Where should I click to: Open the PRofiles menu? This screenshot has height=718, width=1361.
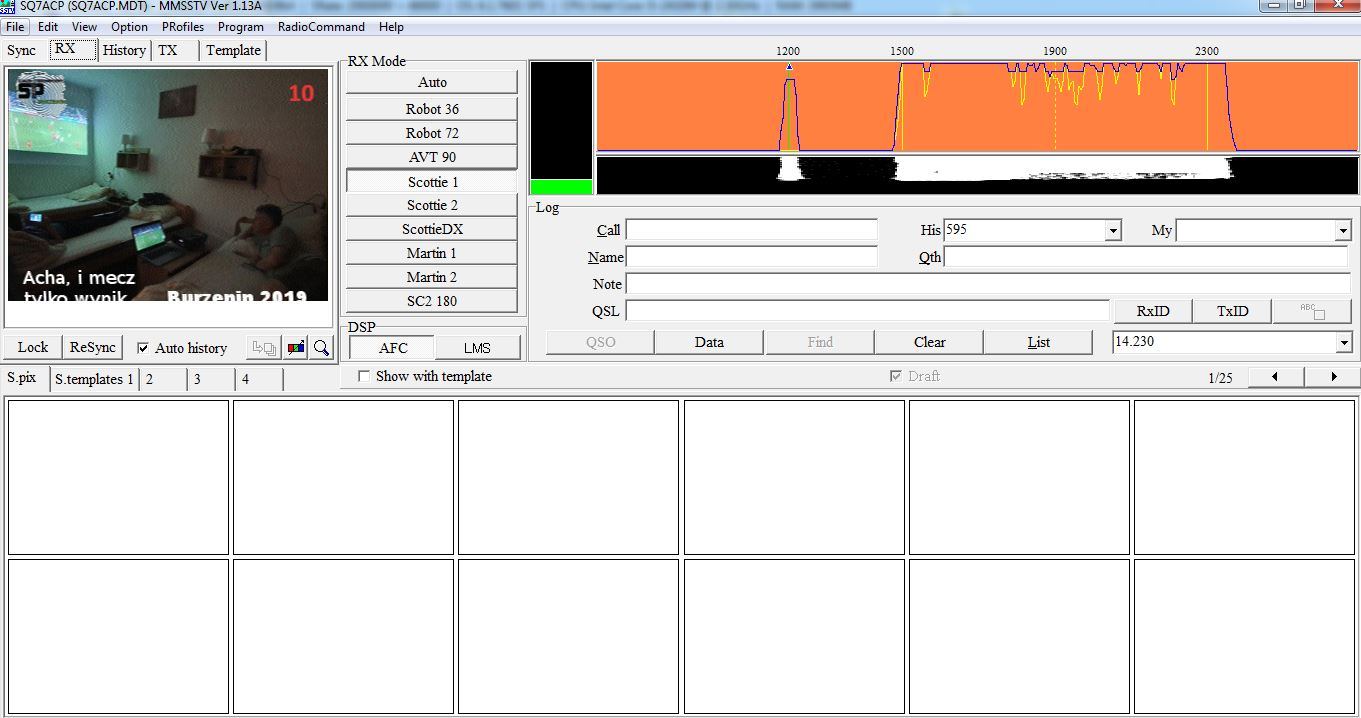(183, 27)
